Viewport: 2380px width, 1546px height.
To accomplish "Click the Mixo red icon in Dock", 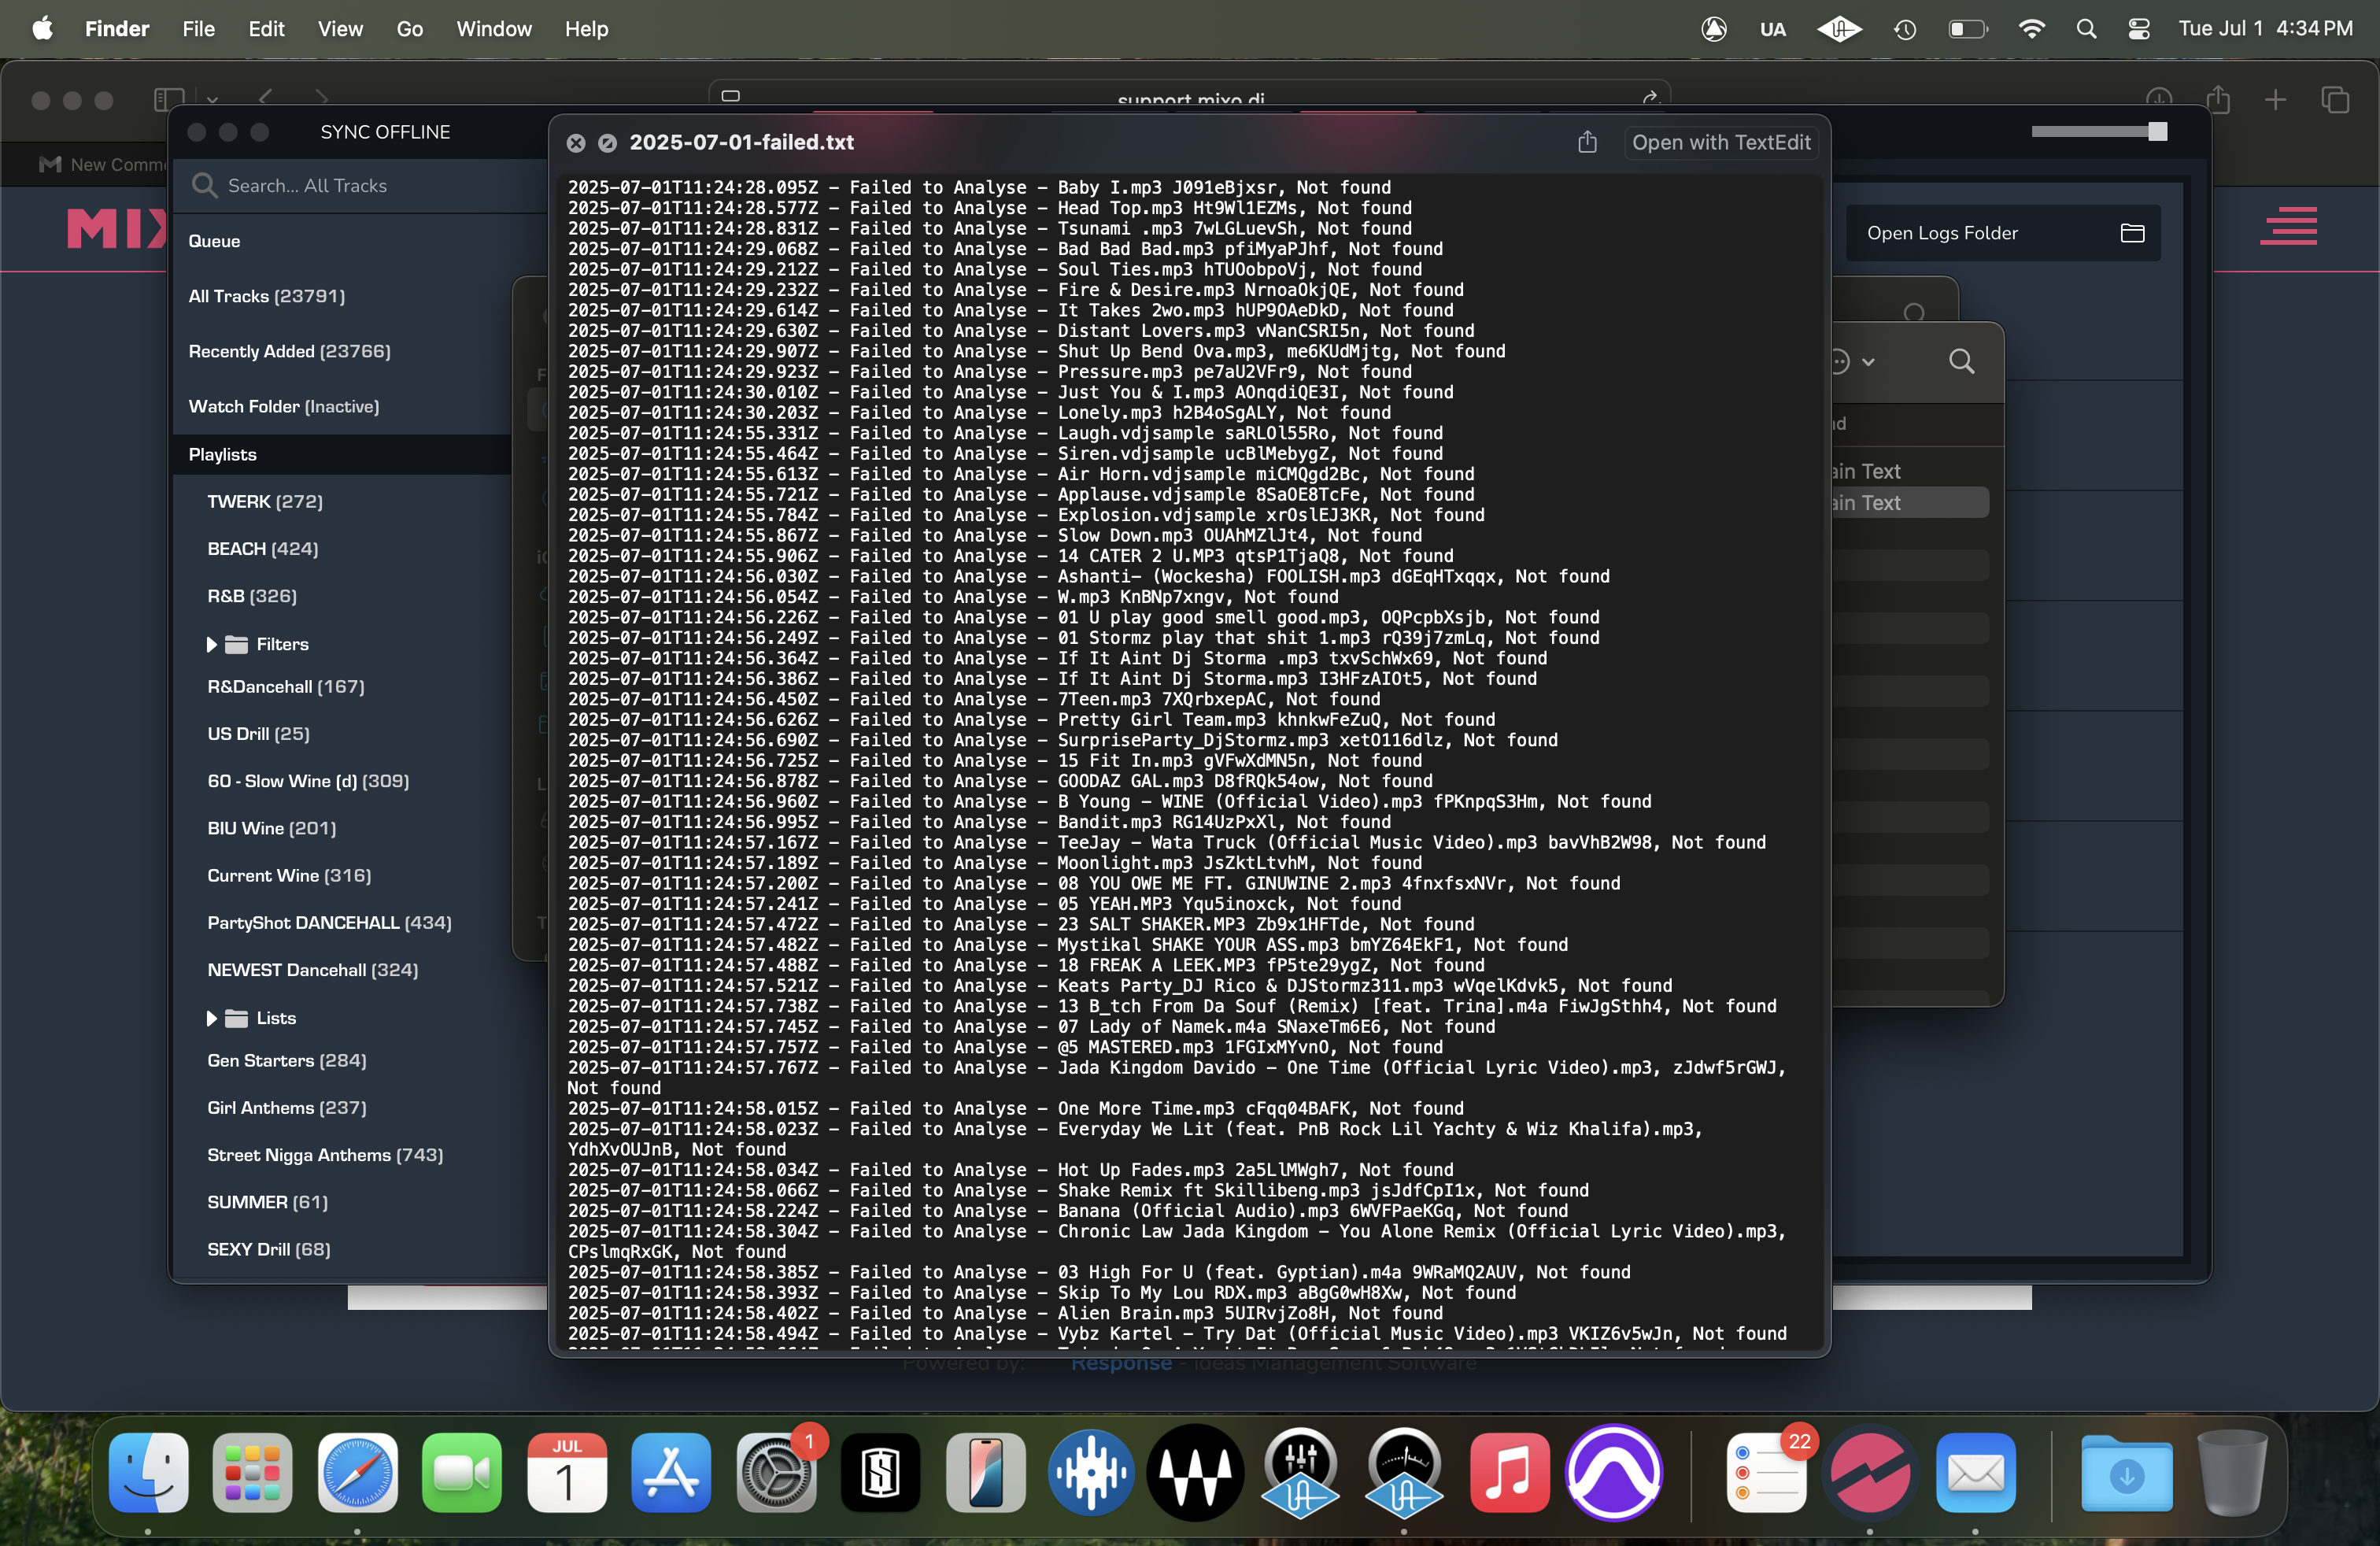I will 1869,1473.
